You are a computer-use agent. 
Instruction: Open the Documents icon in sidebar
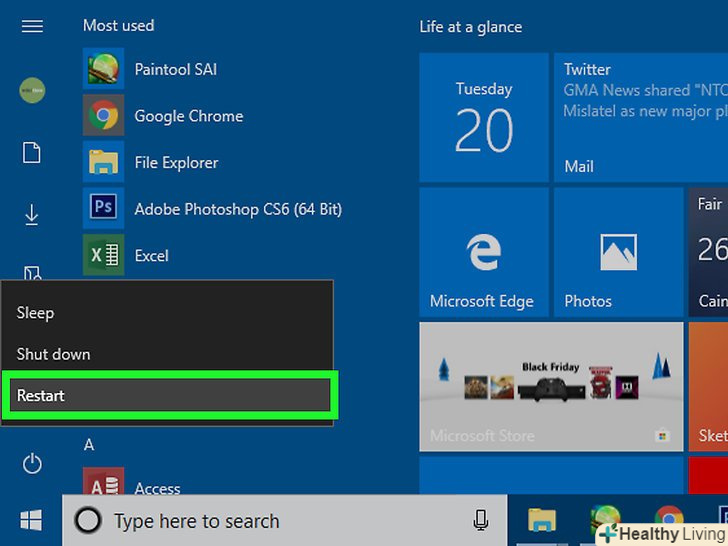[x=32, y=152]
